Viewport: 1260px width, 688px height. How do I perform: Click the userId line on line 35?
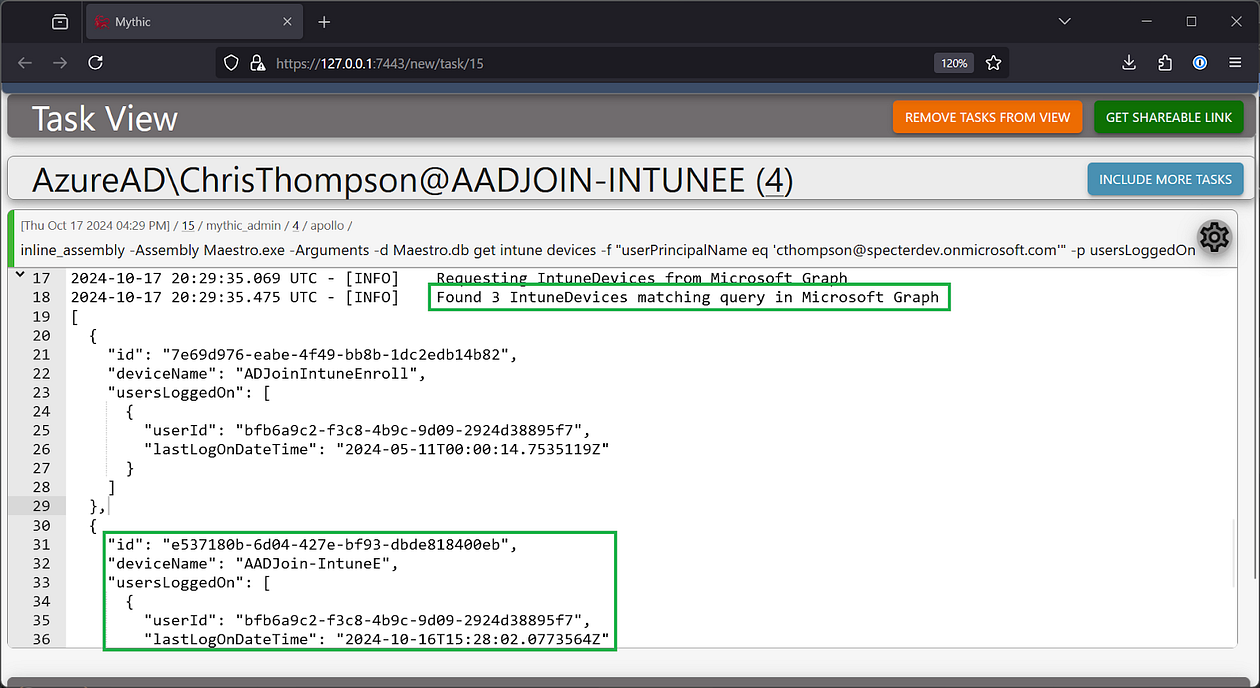pos(367,620)
